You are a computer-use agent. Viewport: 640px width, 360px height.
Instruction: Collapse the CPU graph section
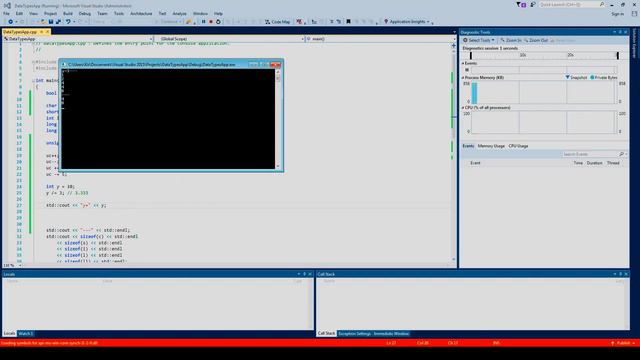[463, 108]
